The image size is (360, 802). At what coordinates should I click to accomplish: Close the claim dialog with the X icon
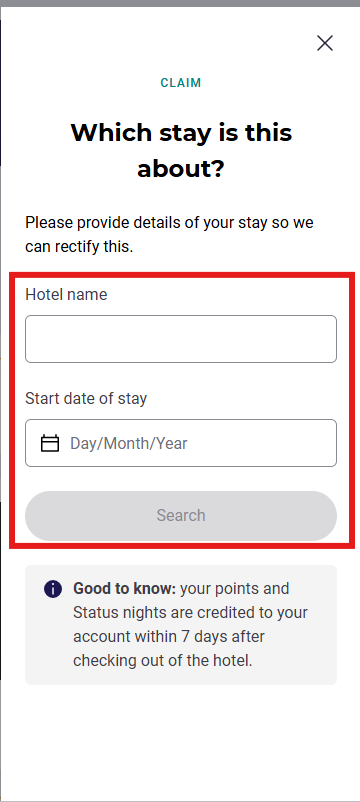325,43
